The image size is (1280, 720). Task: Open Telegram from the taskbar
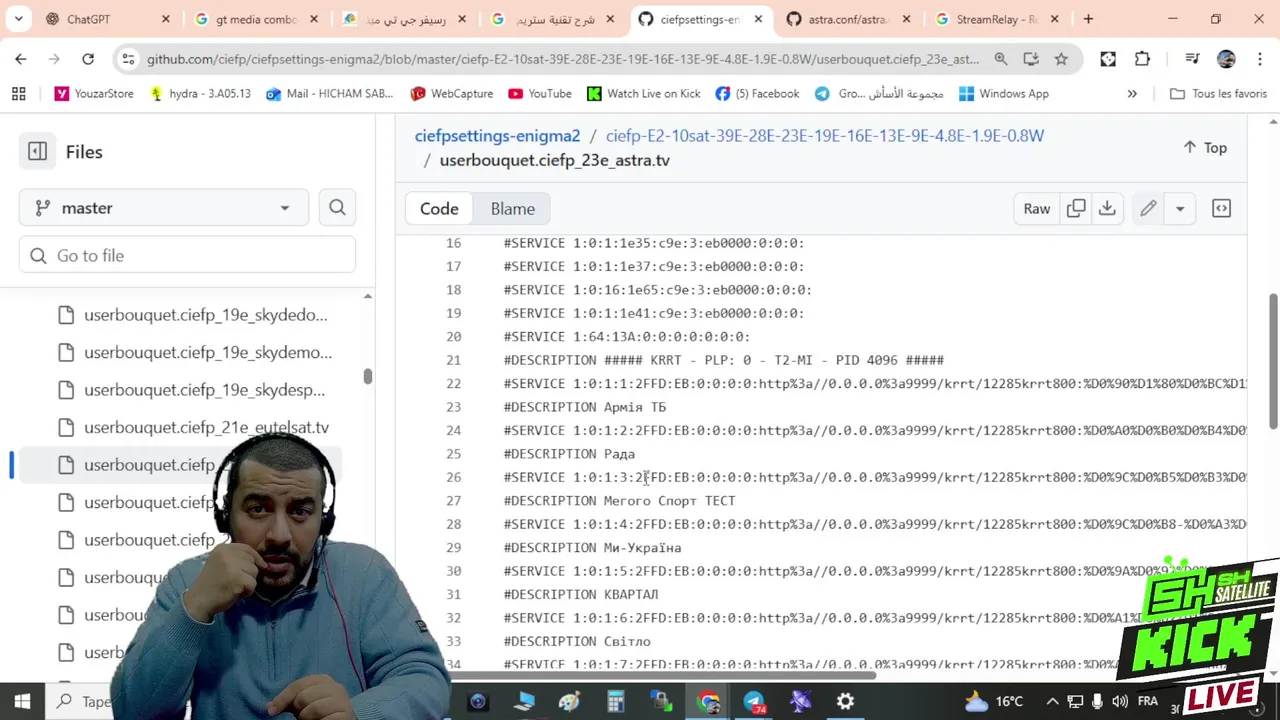(755, 701)
